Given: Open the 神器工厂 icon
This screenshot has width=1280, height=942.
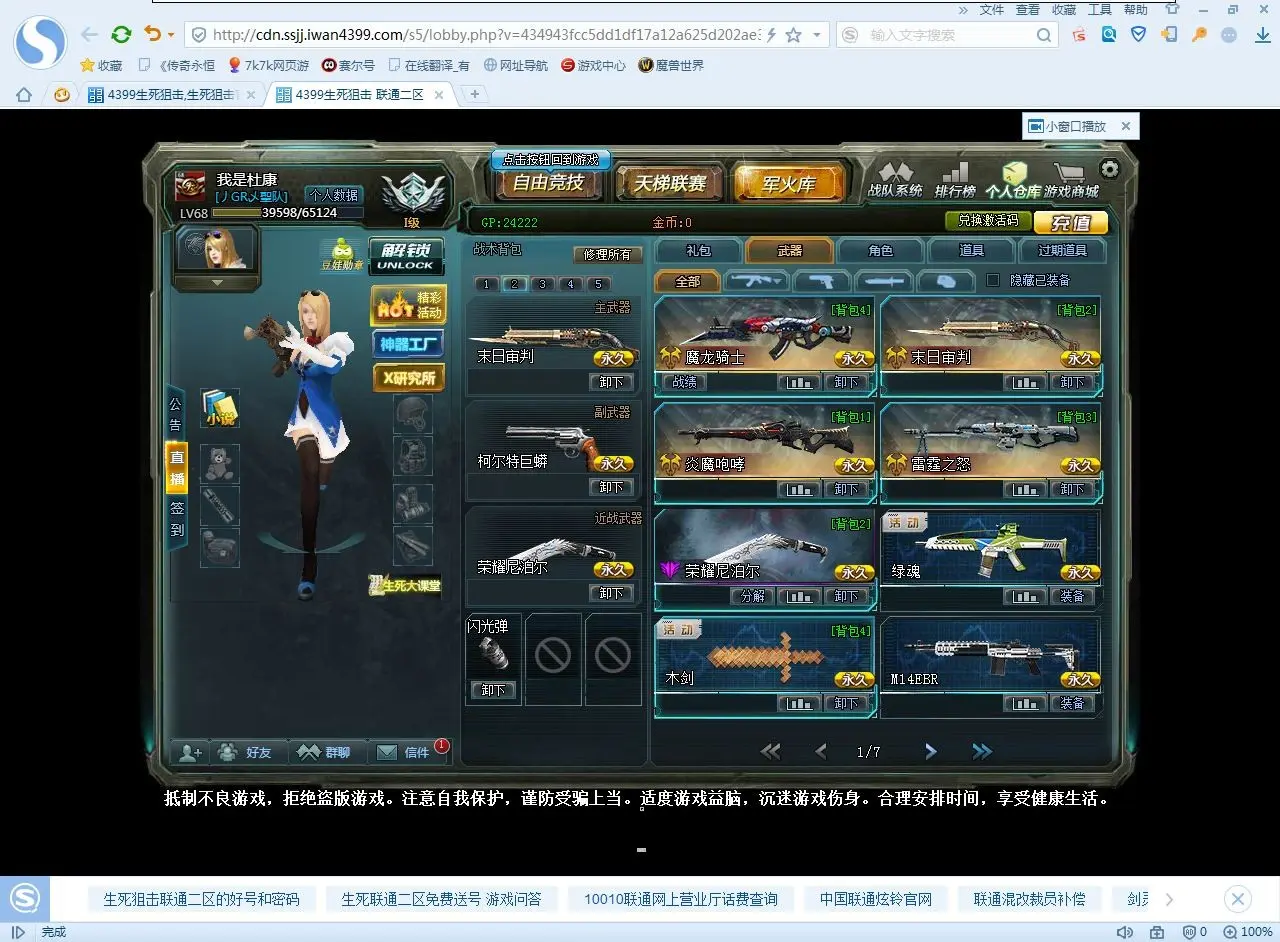Looking at the screenshot, I should tap(408, 344).
